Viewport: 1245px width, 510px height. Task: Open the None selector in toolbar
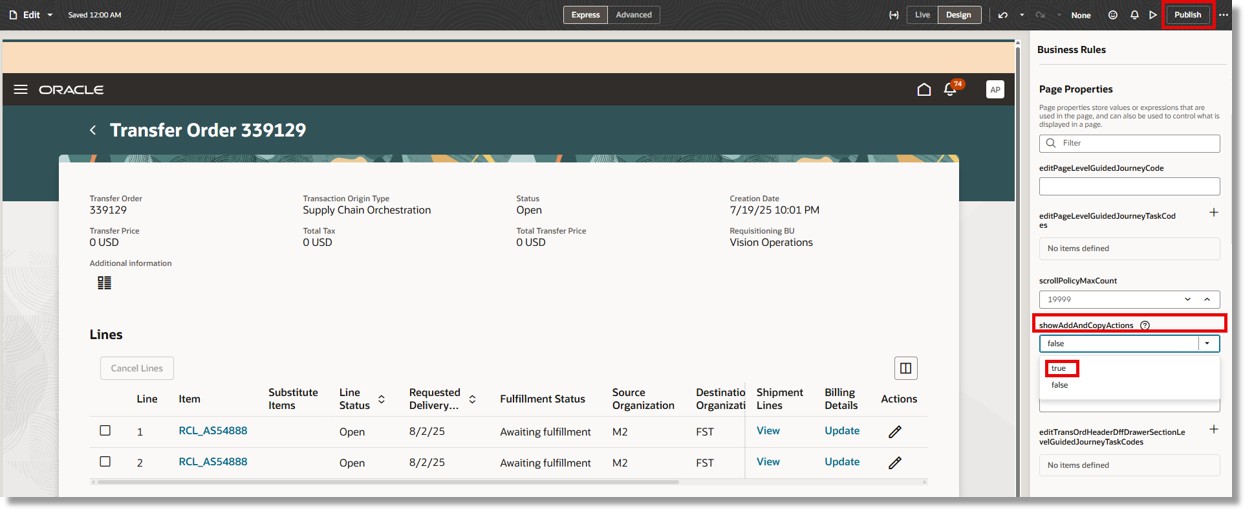[1081, 15]
